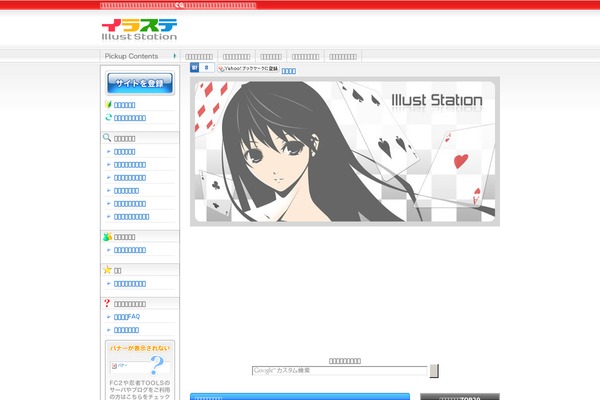Open the blue link beside Yahoo! button
The width and height of the screenshot is (600, 400).
(x=289, y=71)
